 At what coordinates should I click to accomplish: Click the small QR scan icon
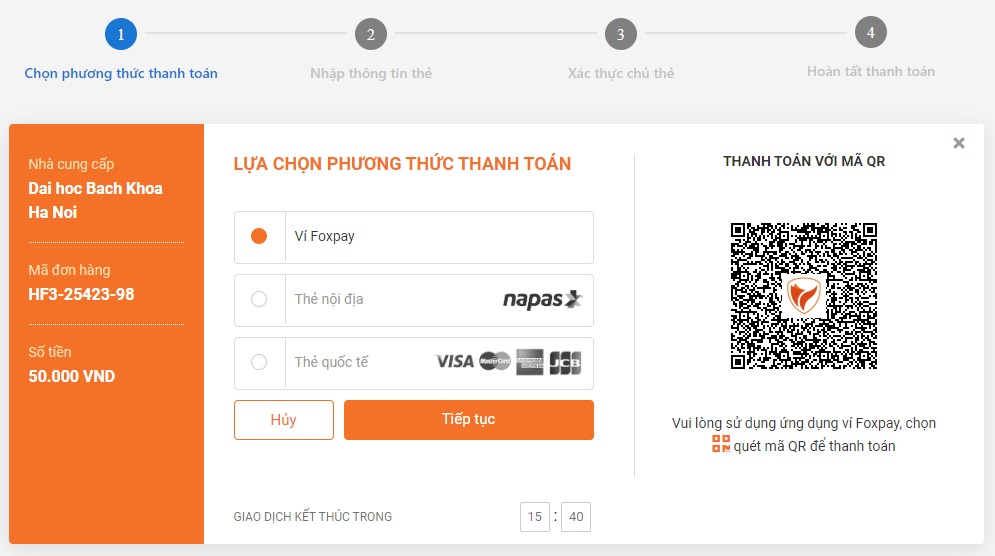click(721, 444)
